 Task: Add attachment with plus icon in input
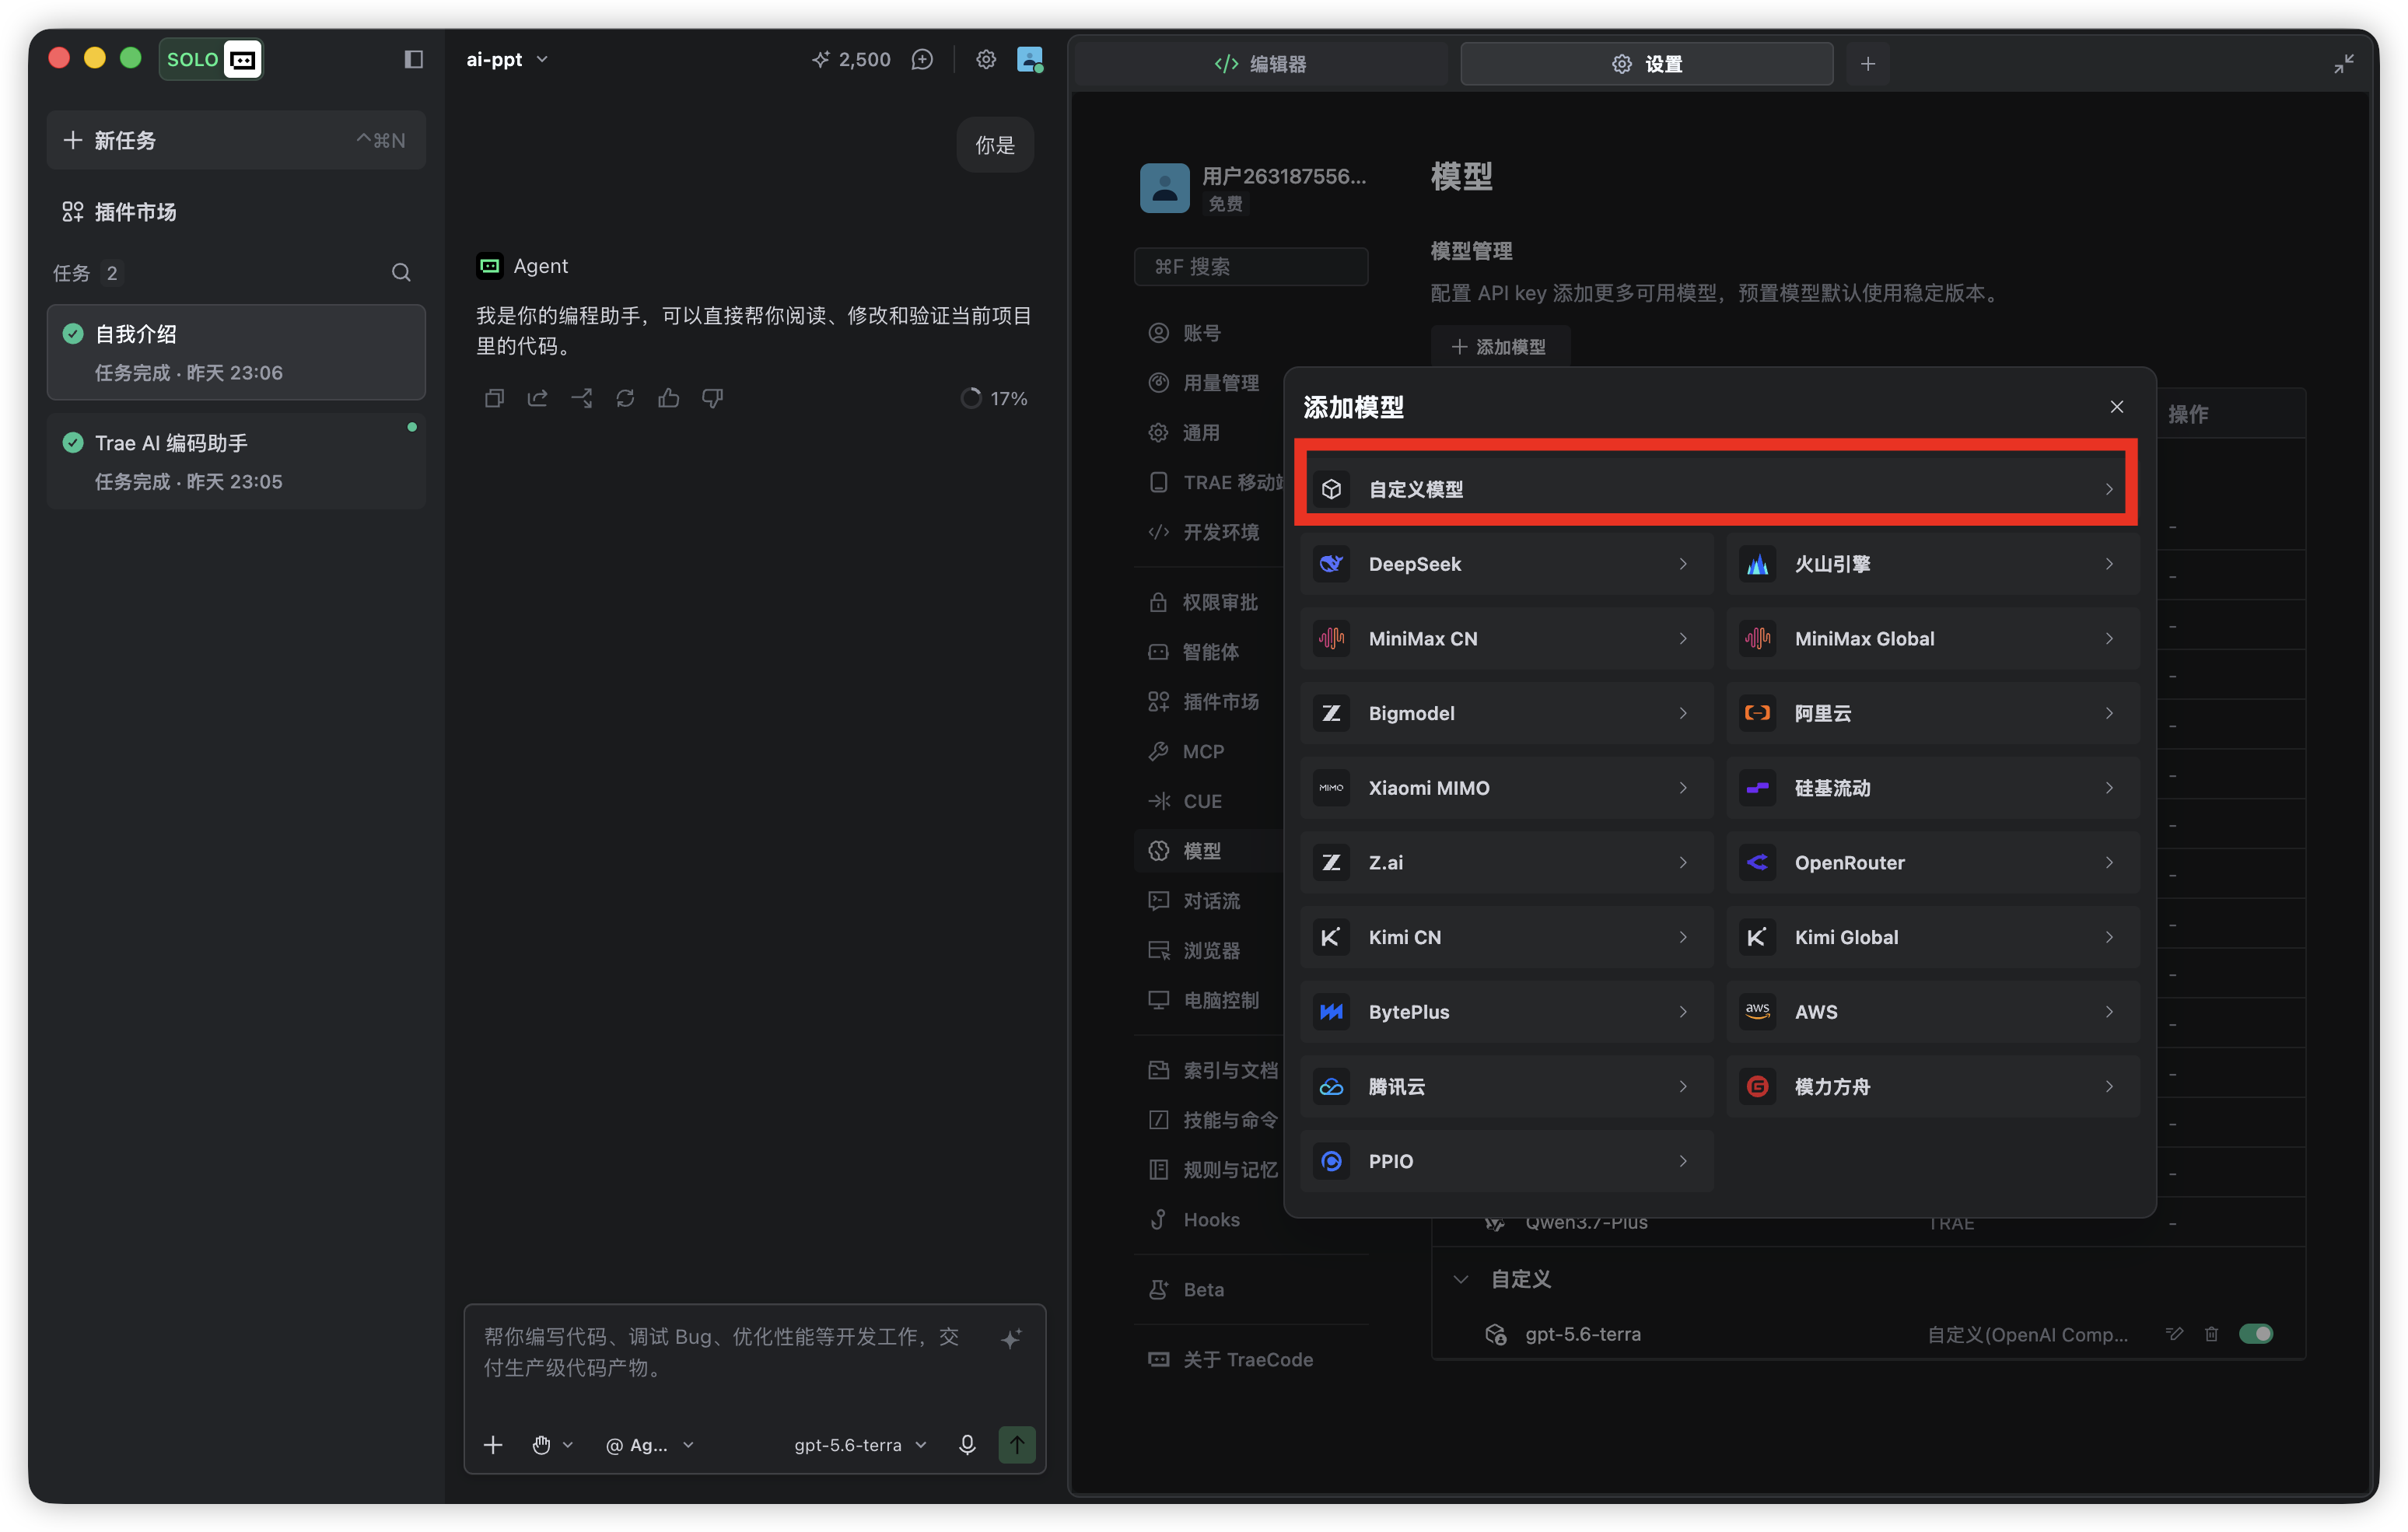493,1444
